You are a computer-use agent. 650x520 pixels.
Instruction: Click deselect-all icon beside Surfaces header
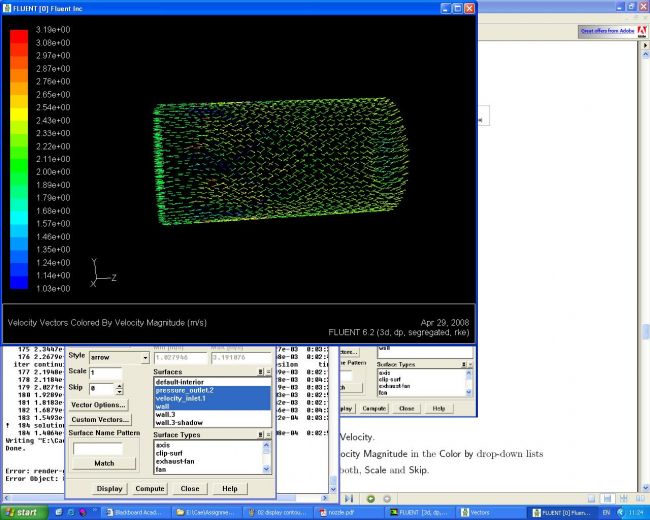click(268, 372)
